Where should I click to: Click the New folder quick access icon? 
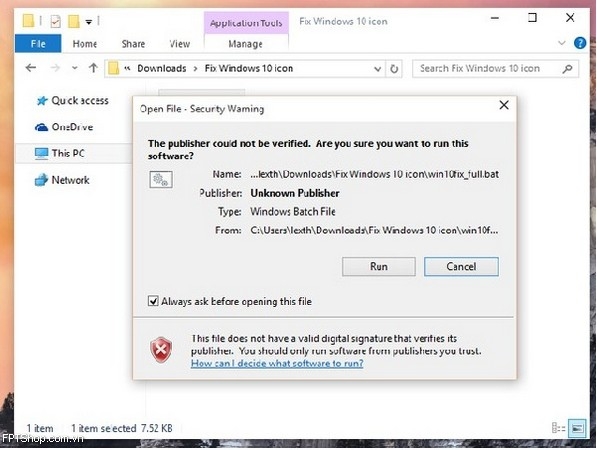coord(74,21)
